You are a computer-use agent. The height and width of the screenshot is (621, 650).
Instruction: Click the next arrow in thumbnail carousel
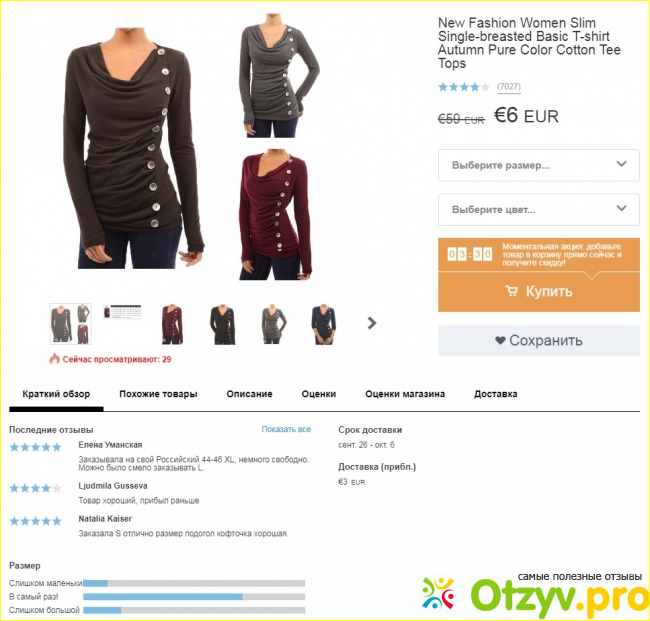click(x=372, y=323)
